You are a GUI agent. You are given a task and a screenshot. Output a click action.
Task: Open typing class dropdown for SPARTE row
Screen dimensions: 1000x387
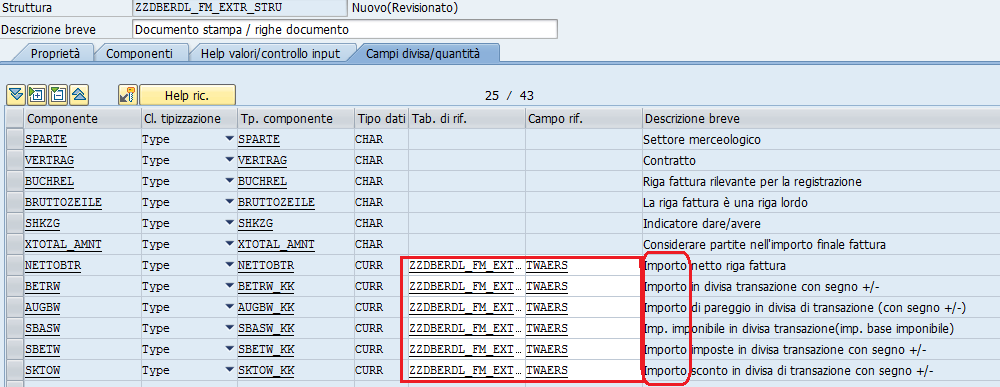click(x=230, y=139)
